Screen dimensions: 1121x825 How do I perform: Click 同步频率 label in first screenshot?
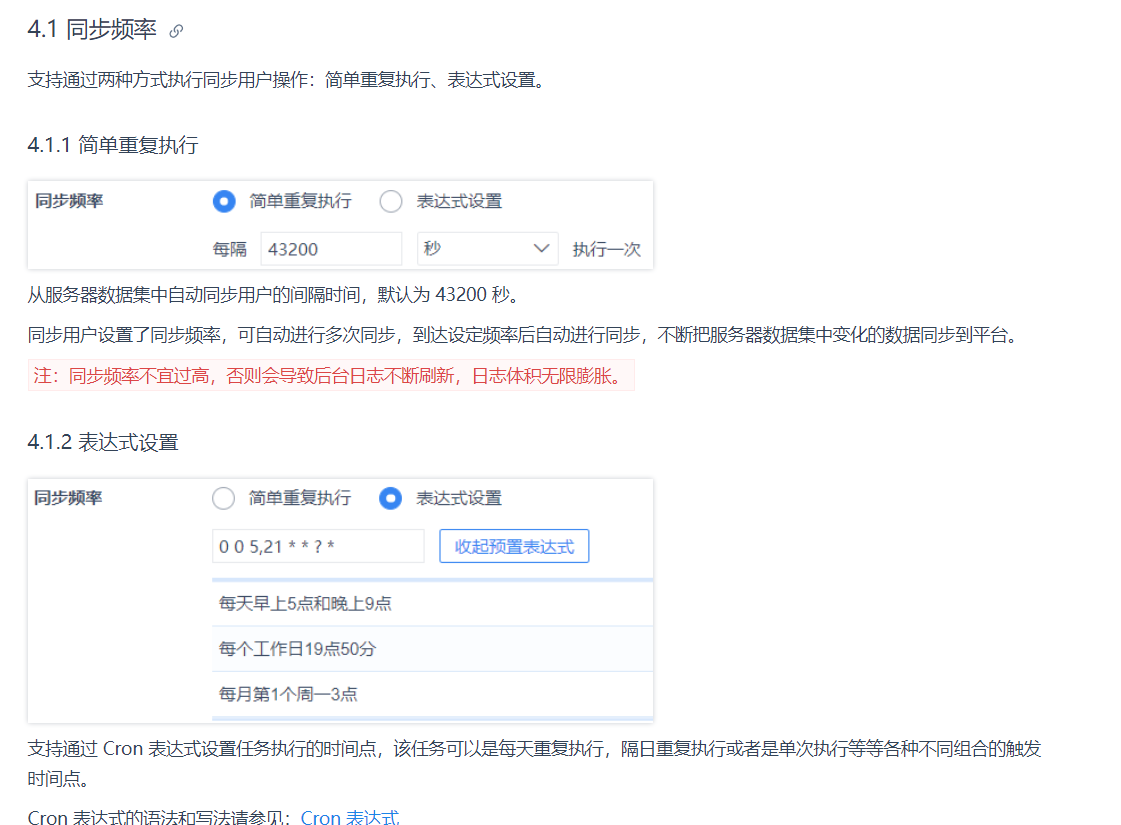69,201
